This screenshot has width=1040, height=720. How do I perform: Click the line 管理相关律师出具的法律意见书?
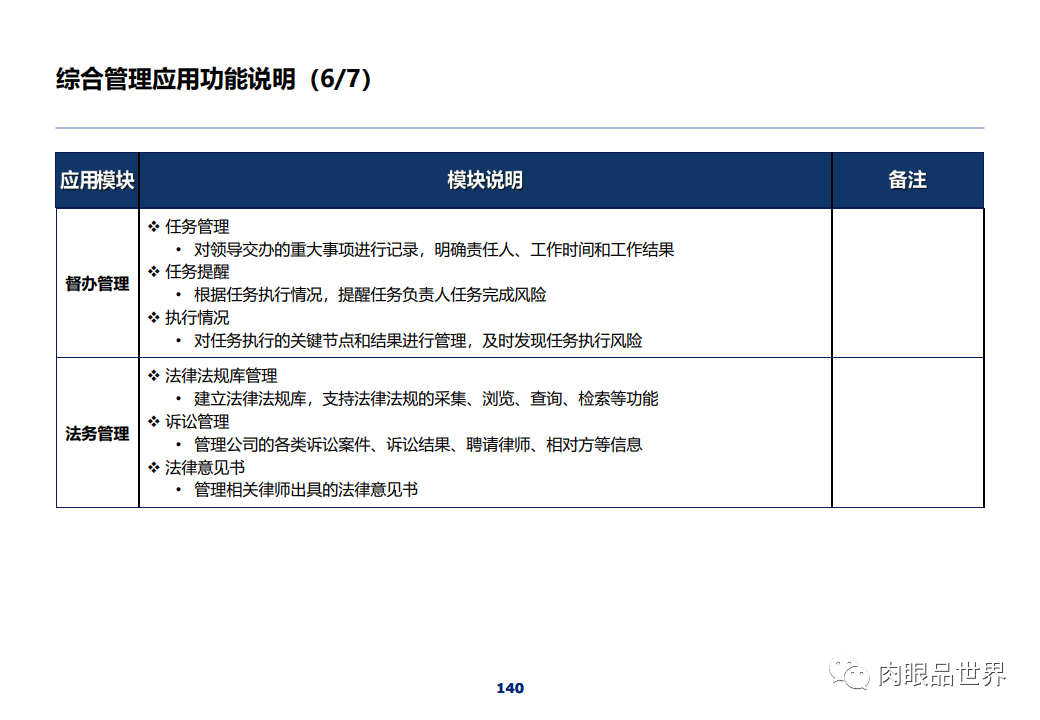306,490
